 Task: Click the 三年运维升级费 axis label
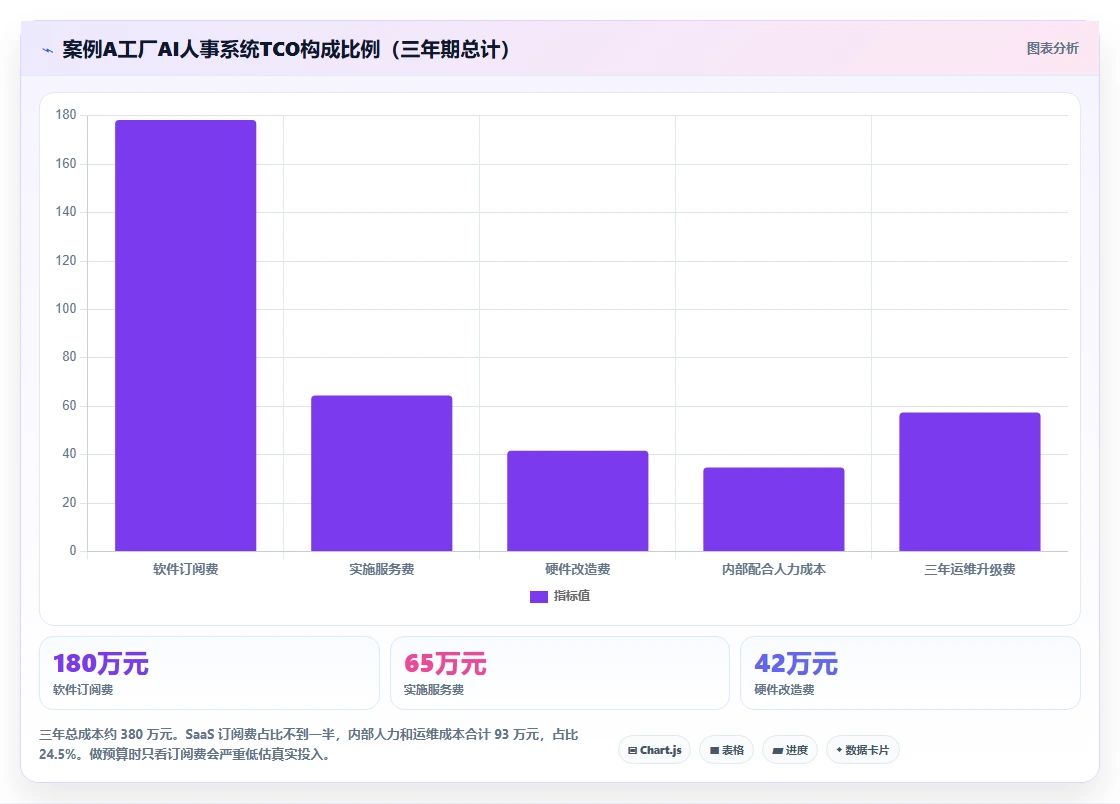pyautogui.click(x=970, y=569)
